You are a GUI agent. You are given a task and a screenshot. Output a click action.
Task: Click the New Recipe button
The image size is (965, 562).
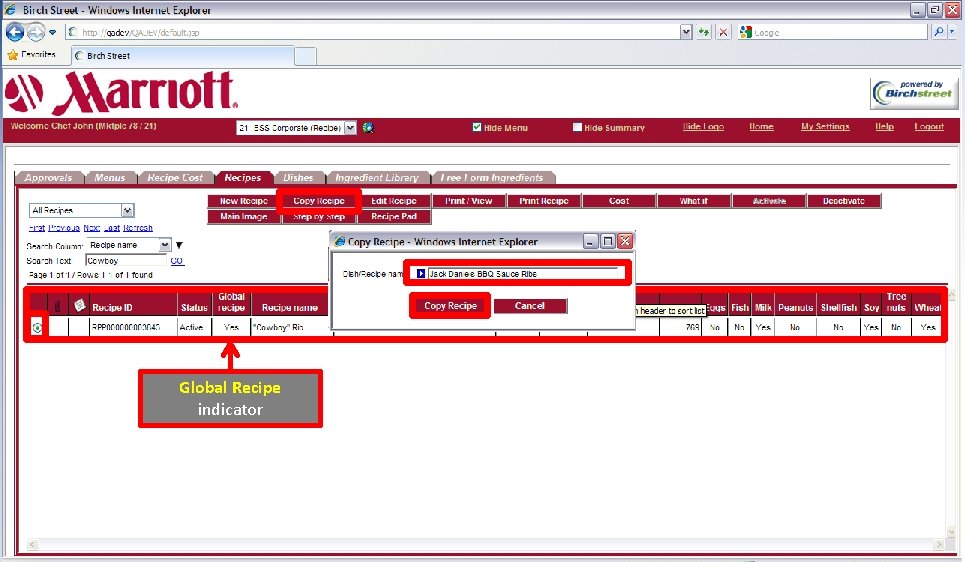[244, 201]
